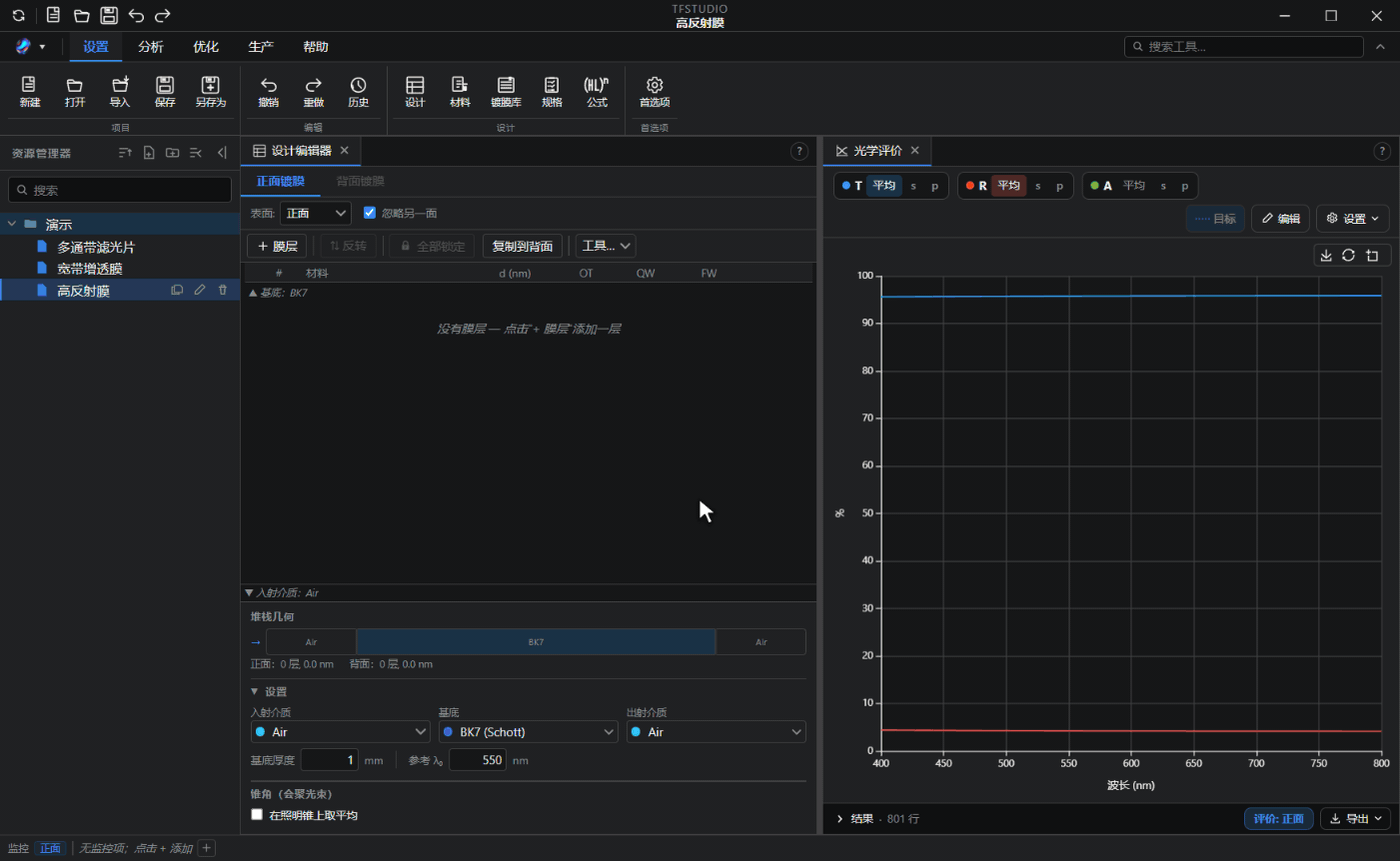
Task: Enable 在照明锥上取平均 checkbox
Action: coord(257,815)
